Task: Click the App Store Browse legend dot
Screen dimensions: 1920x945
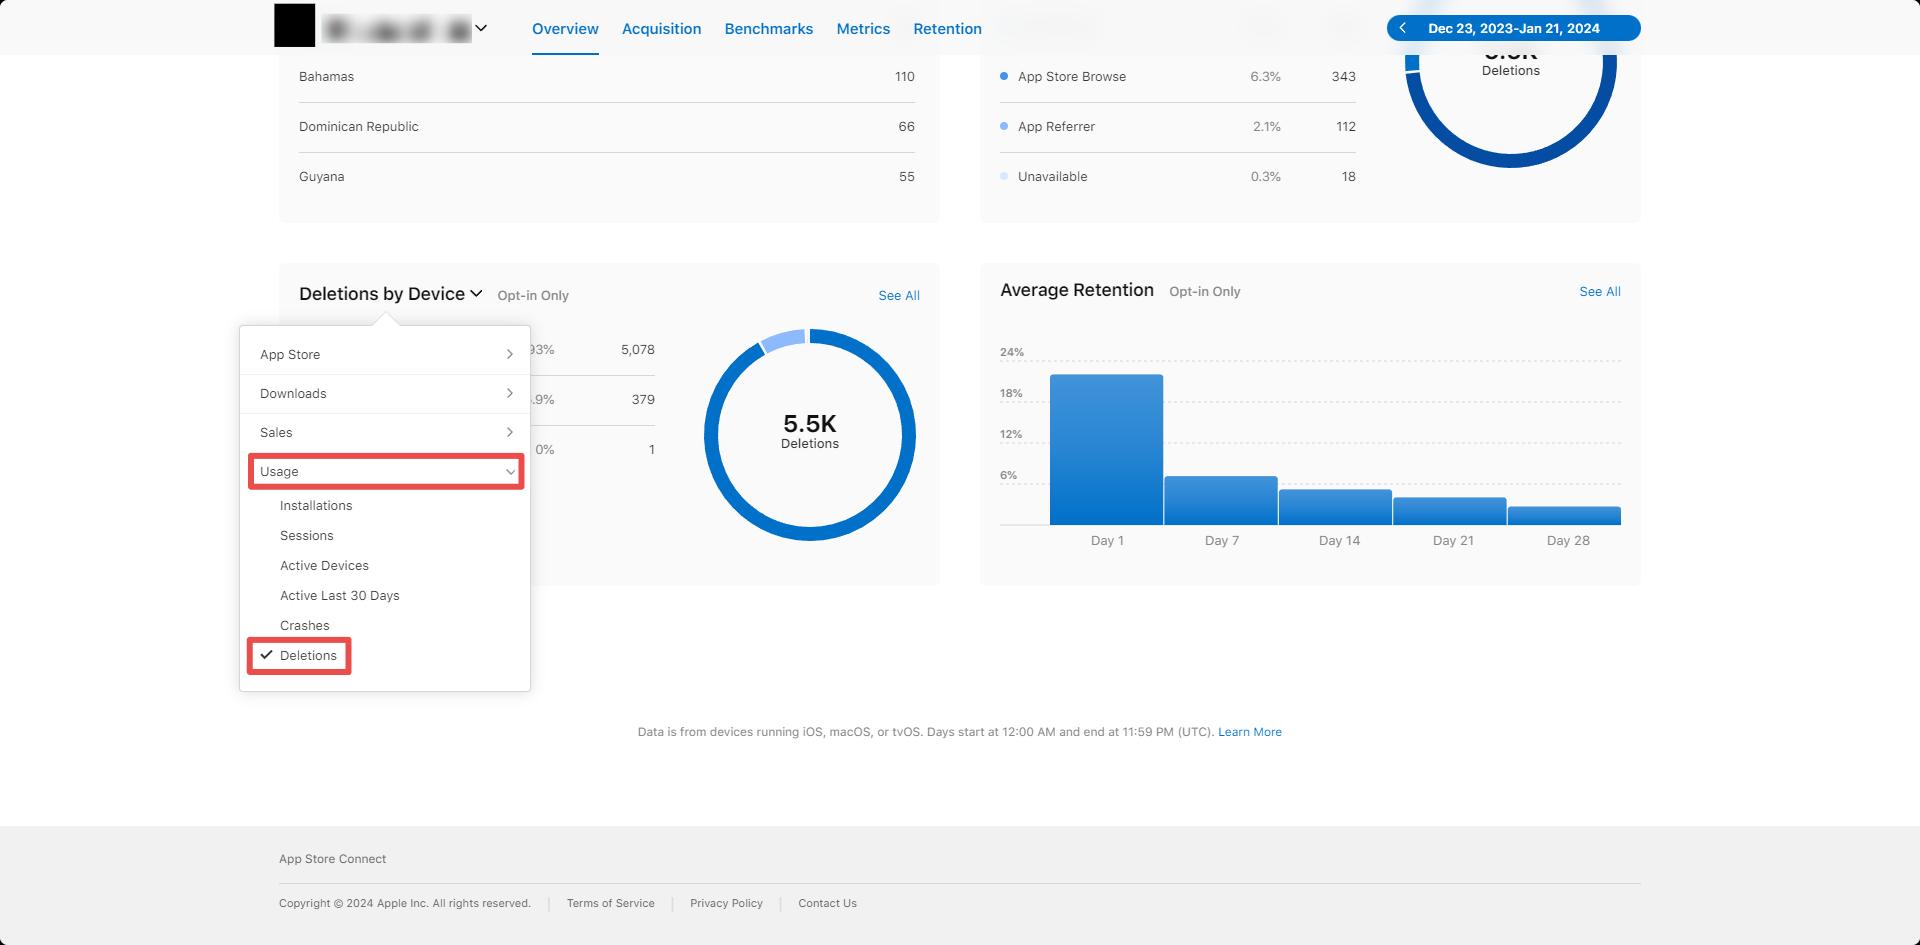Action: (1004, 76)
